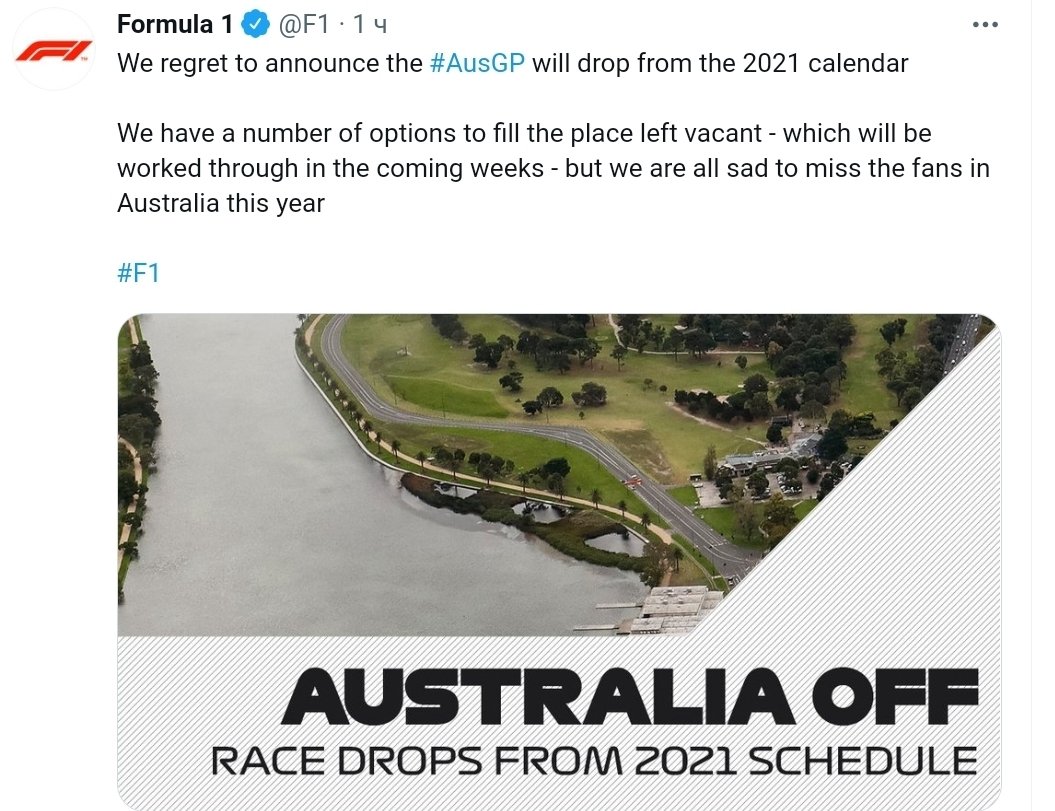Open the three-dot more options menu
This screenshot has height=811, width=1055.
(x=986, y=25)
